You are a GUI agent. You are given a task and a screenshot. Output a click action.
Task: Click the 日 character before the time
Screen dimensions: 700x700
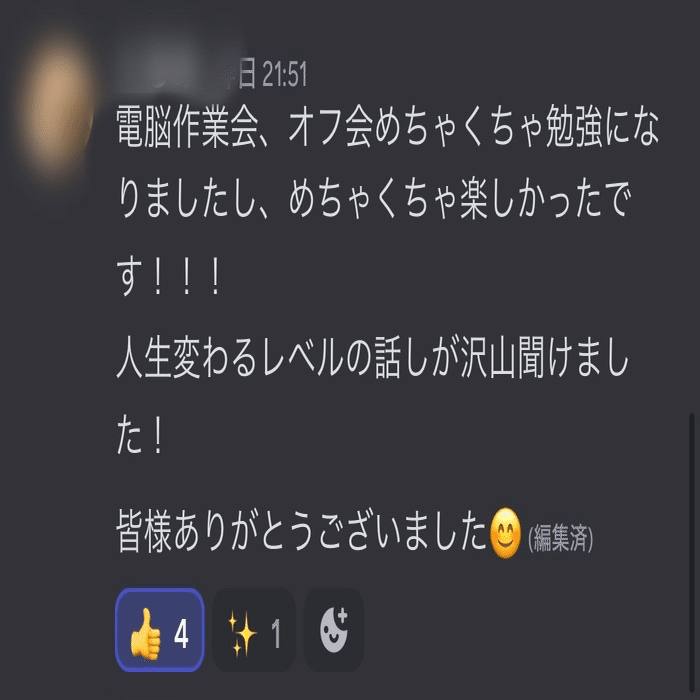point(247,74)
